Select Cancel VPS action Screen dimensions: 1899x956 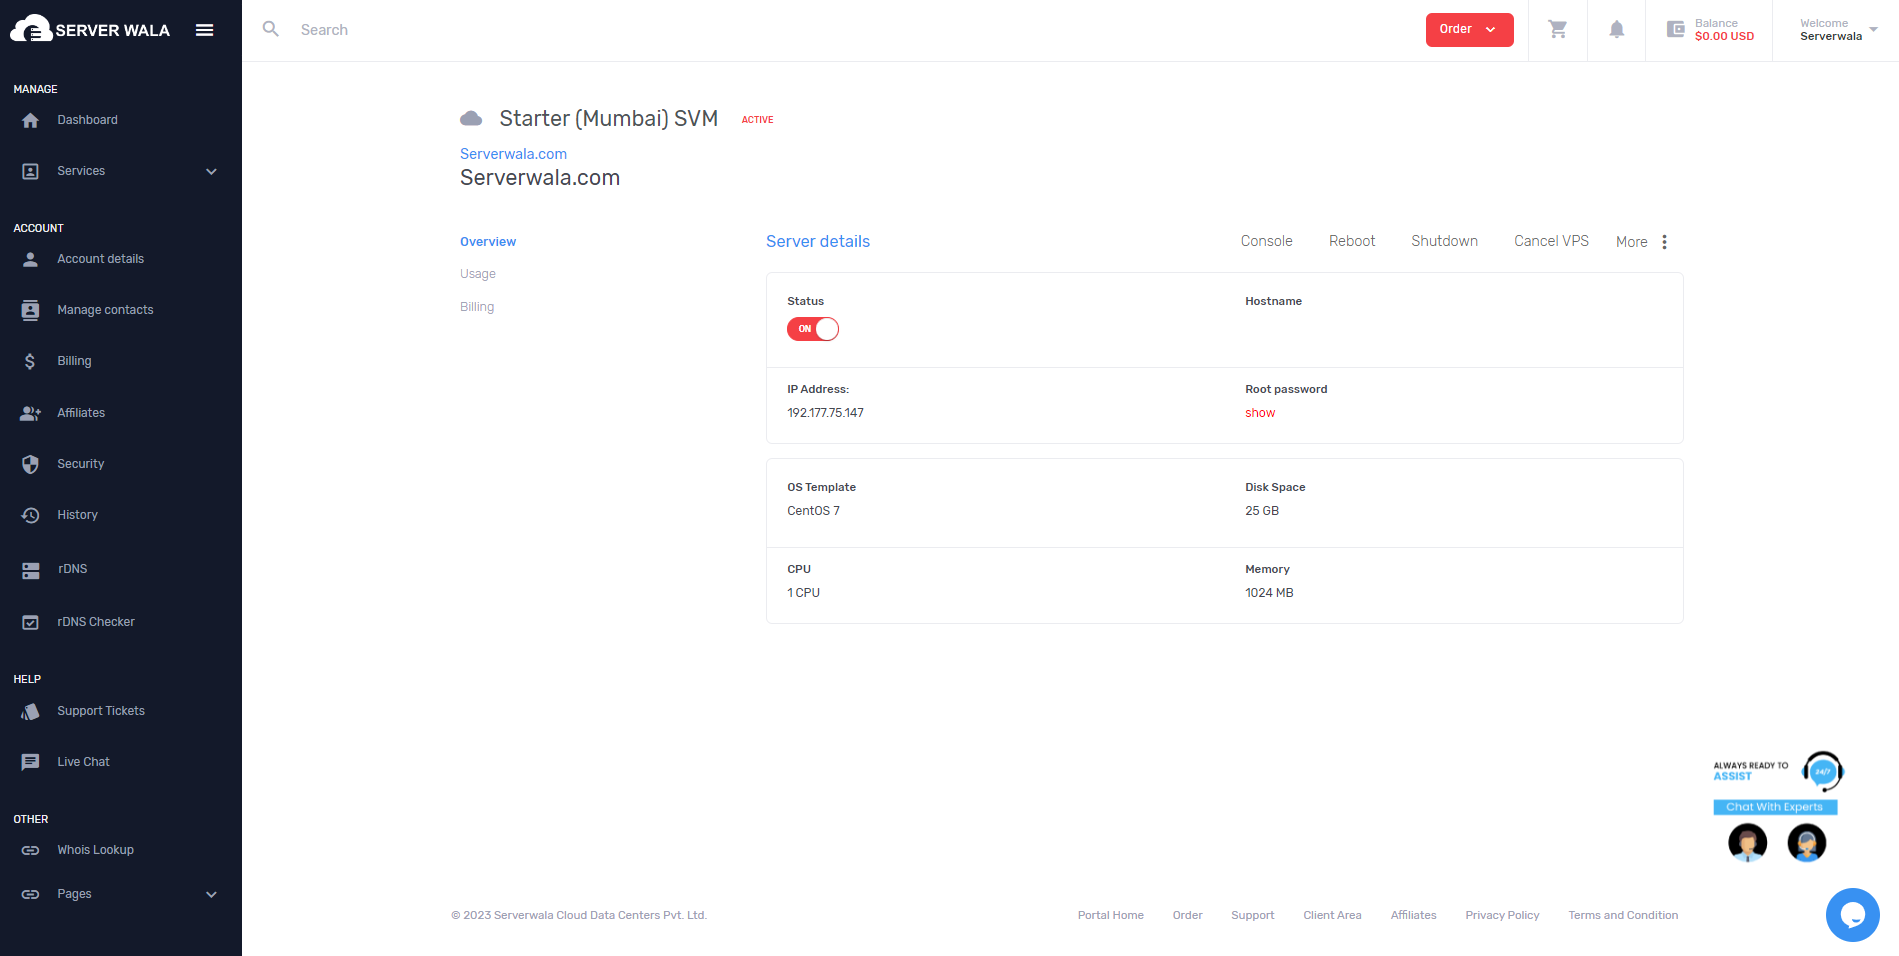click(1551, 241)
